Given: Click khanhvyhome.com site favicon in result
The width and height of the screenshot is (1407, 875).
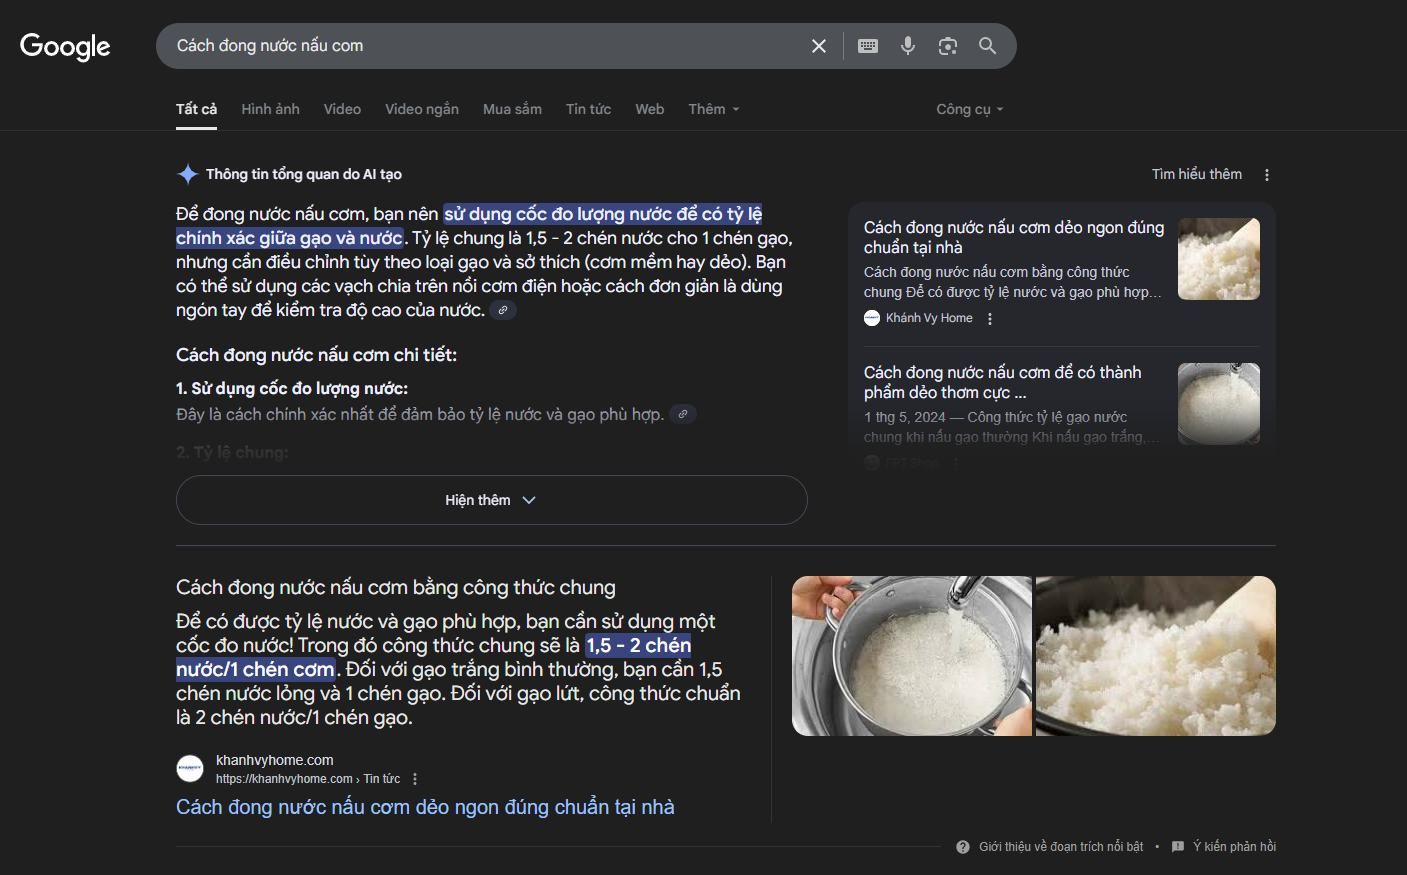Looking at the screenshot, I should coord(190,768).
